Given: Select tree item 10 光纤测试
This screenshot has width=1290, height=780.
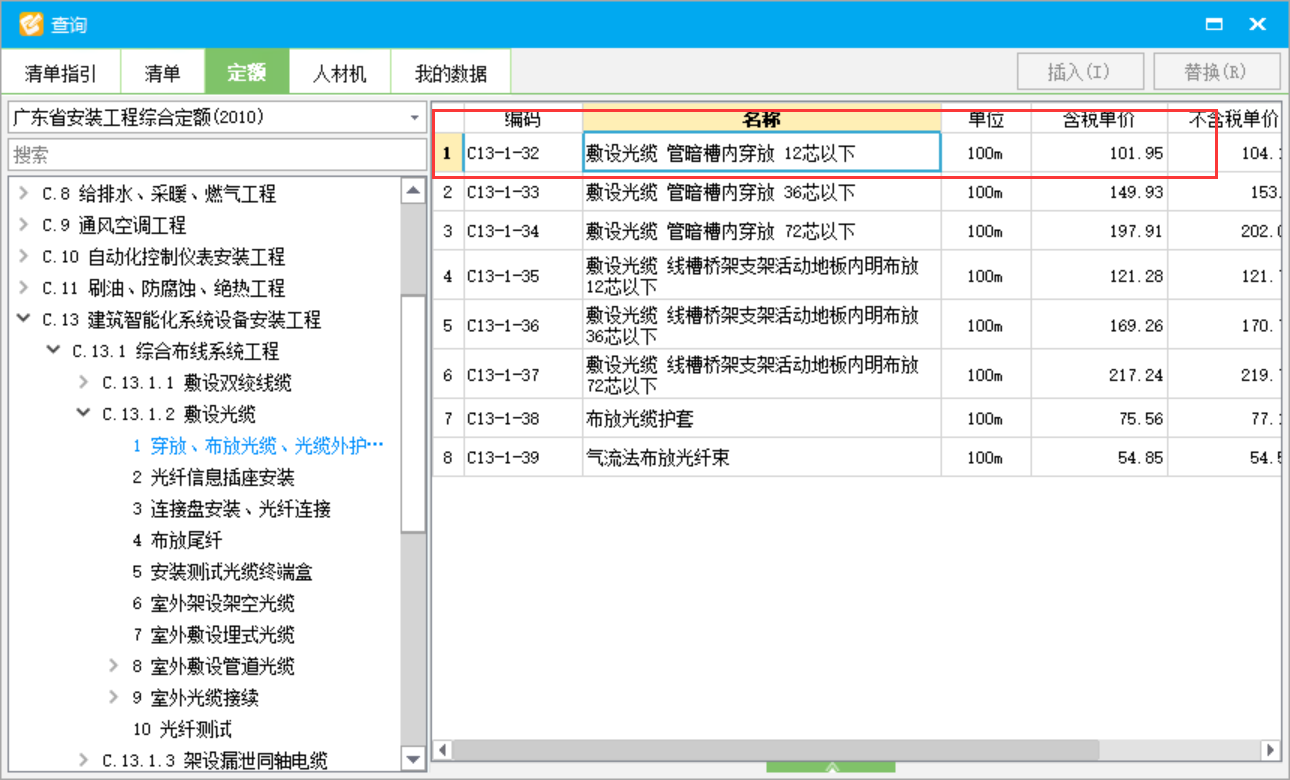Looking at the screenshot, I should coord(182,729).
